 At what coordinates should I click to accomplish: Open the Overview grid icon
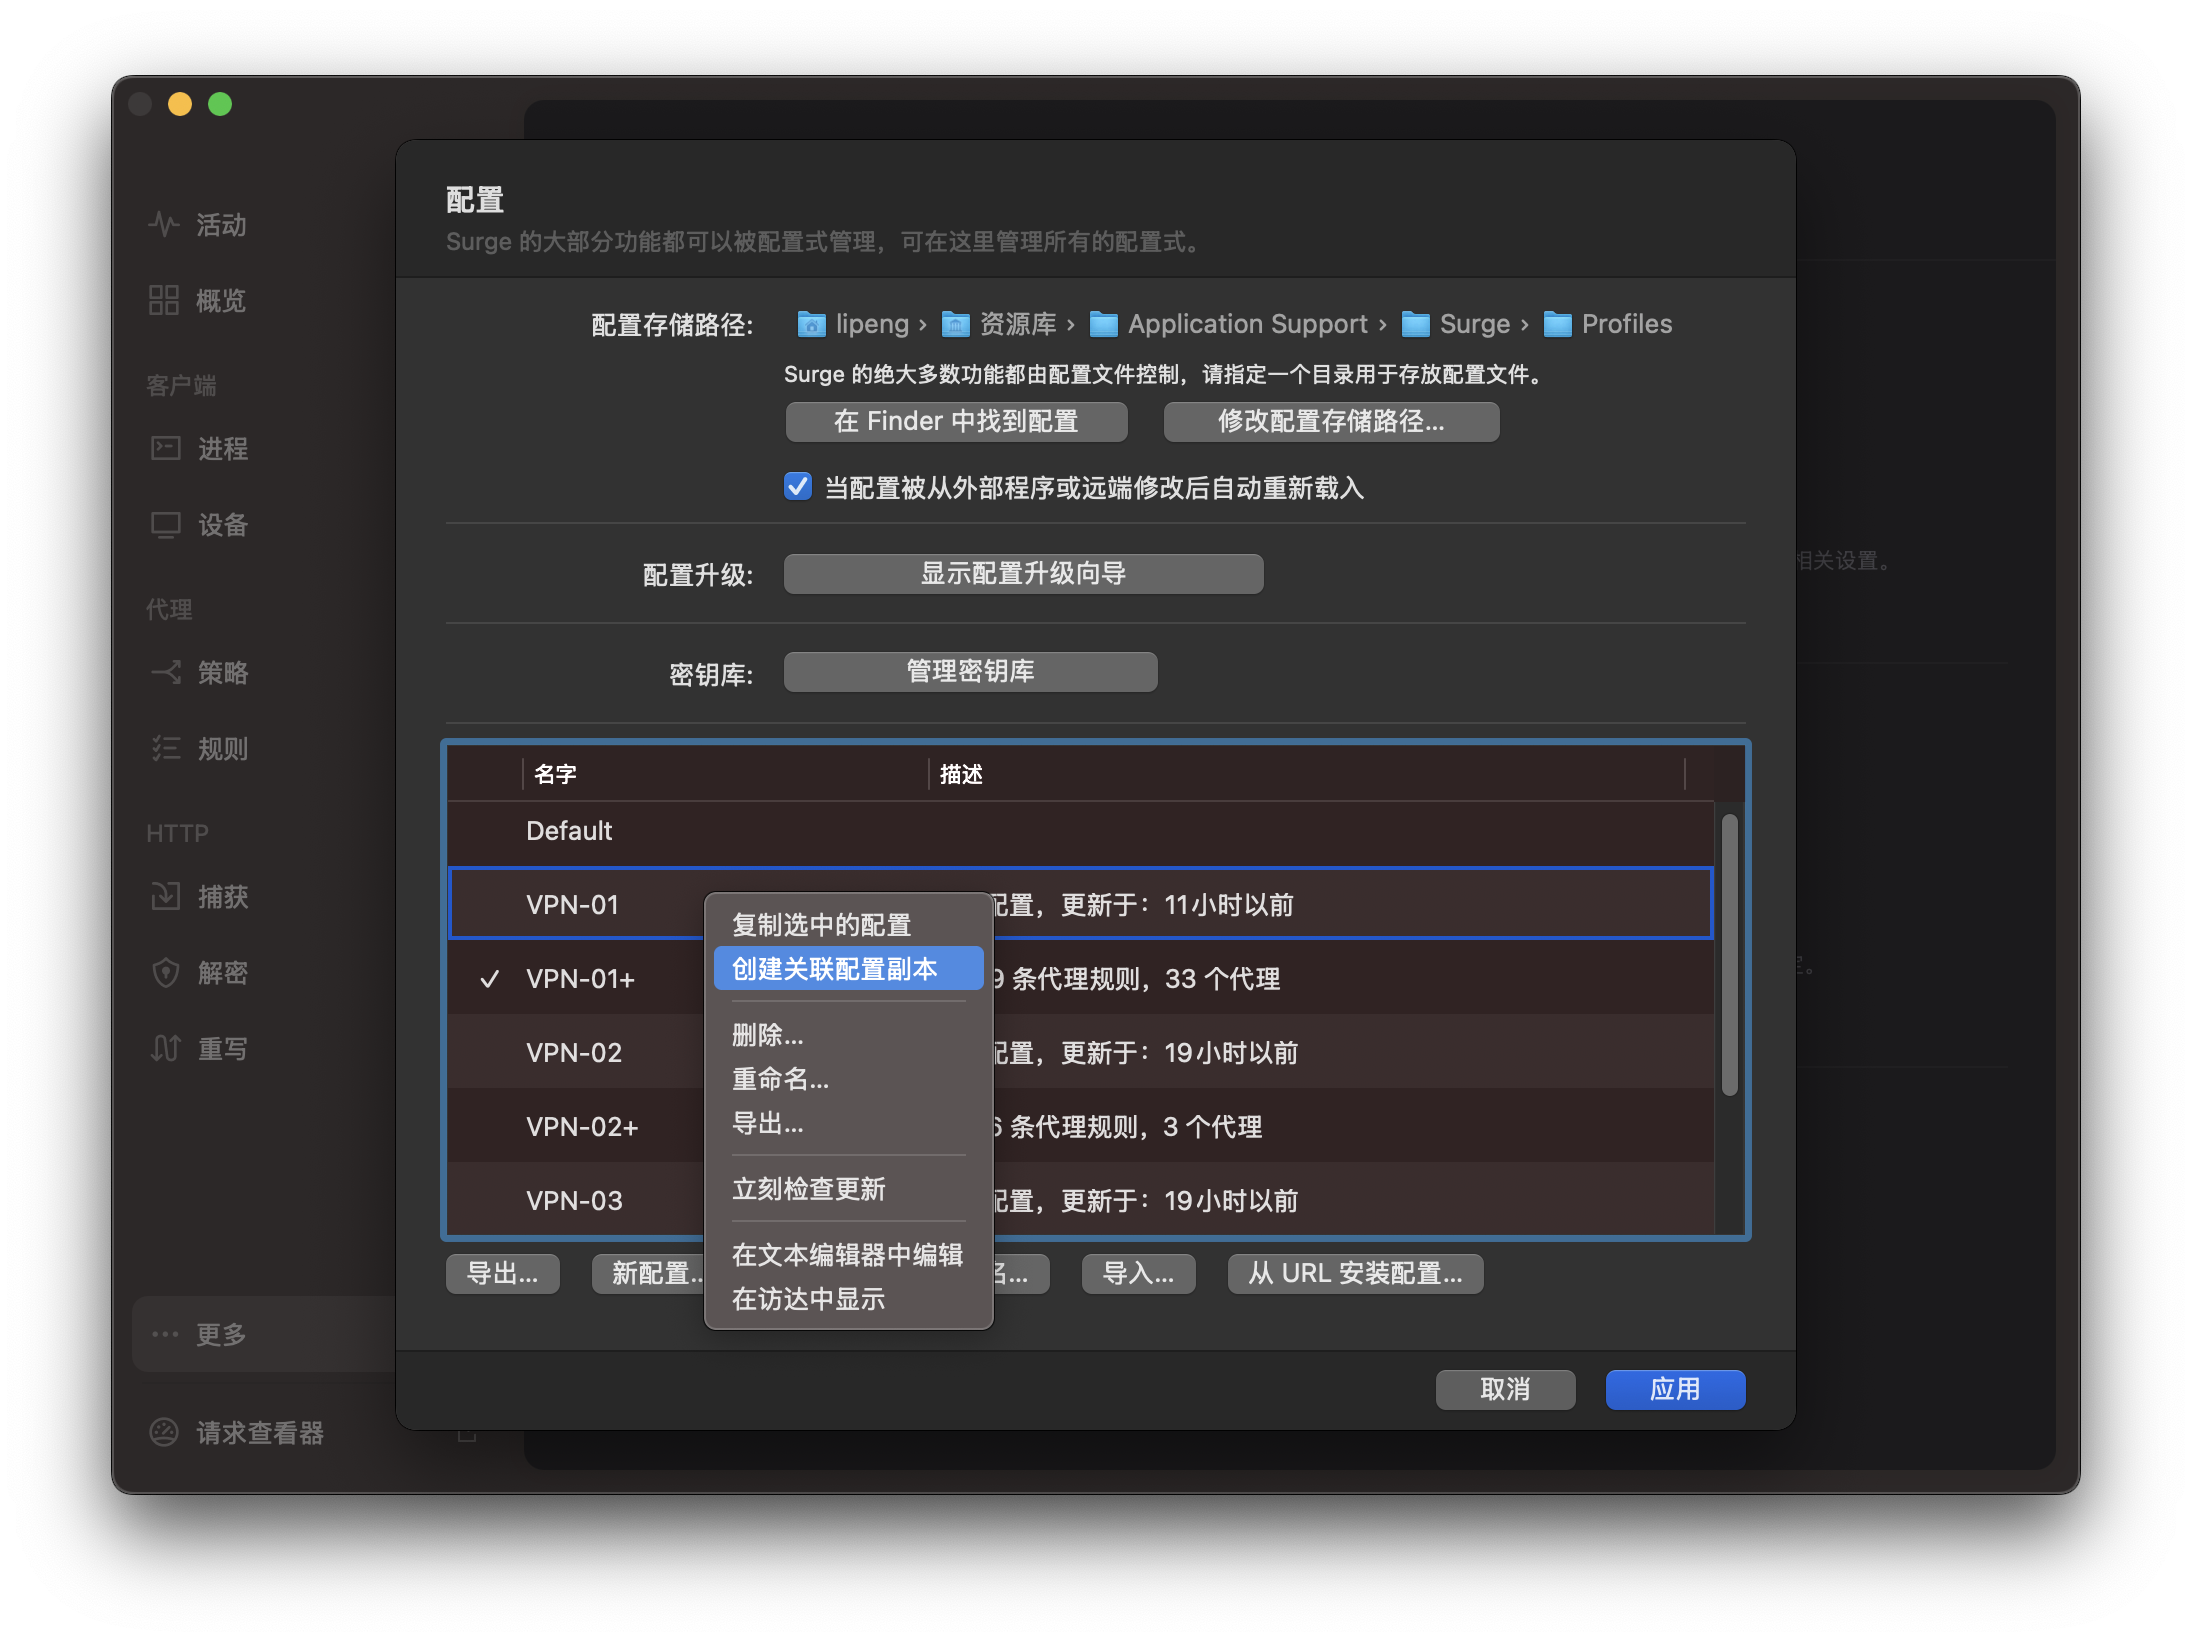pos(164,300)
